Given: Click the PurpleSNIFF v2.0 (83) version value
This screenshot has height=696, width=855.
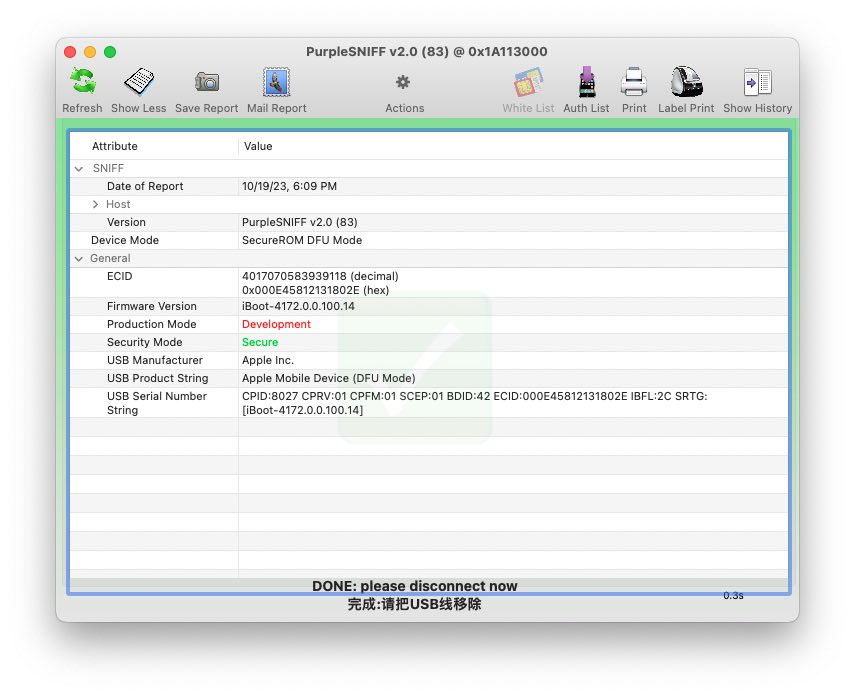Looking at the screenshot, I should tap(299, 222).
